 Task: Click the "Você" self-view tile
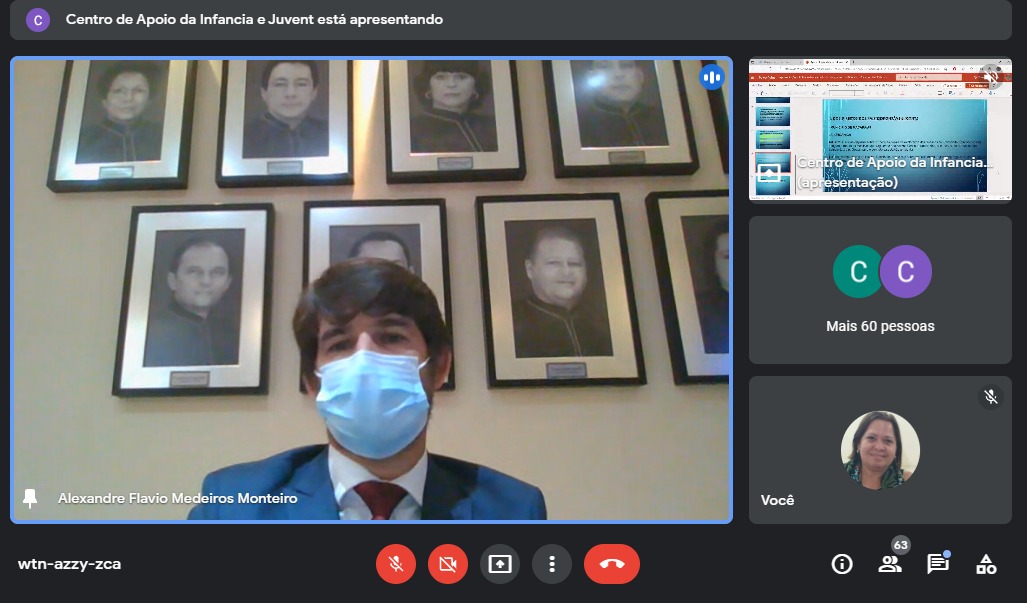(x=880, y=450)
